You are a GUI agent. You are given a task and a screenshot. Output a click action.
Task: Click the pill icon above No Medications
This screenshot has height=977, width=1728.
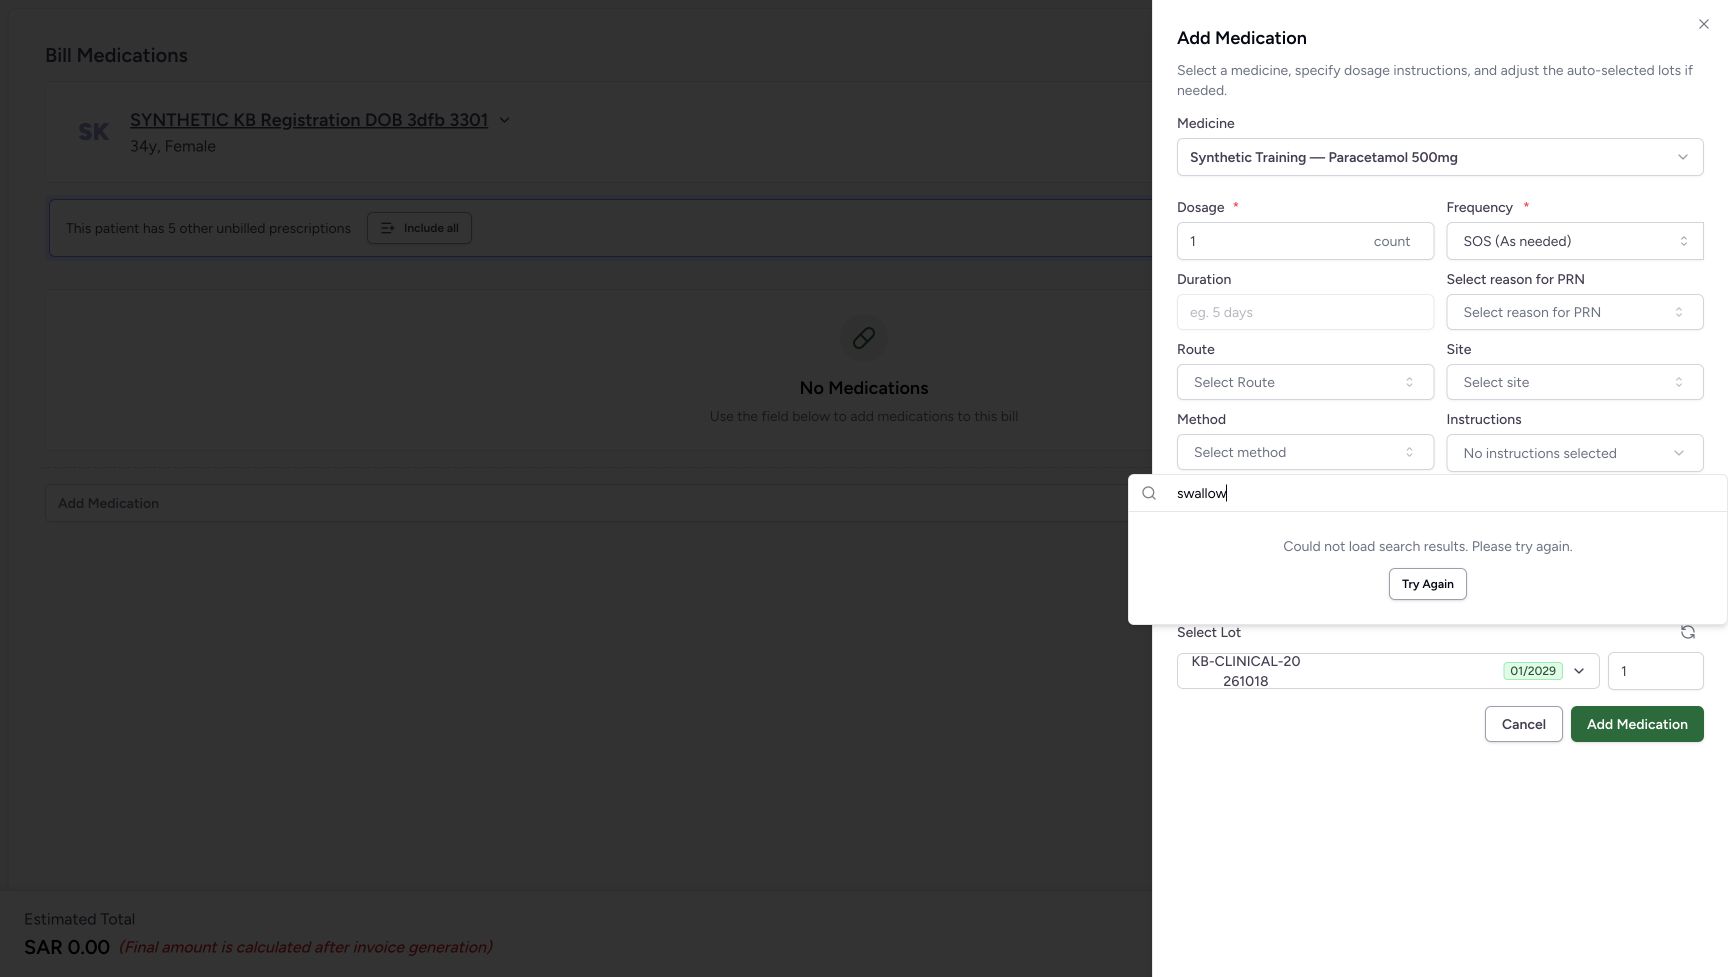864,338
